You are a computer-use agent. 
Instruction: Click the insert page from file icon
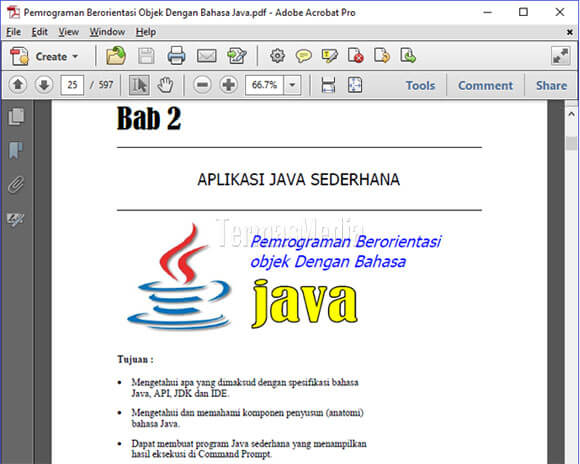click(x=408, y=56)
